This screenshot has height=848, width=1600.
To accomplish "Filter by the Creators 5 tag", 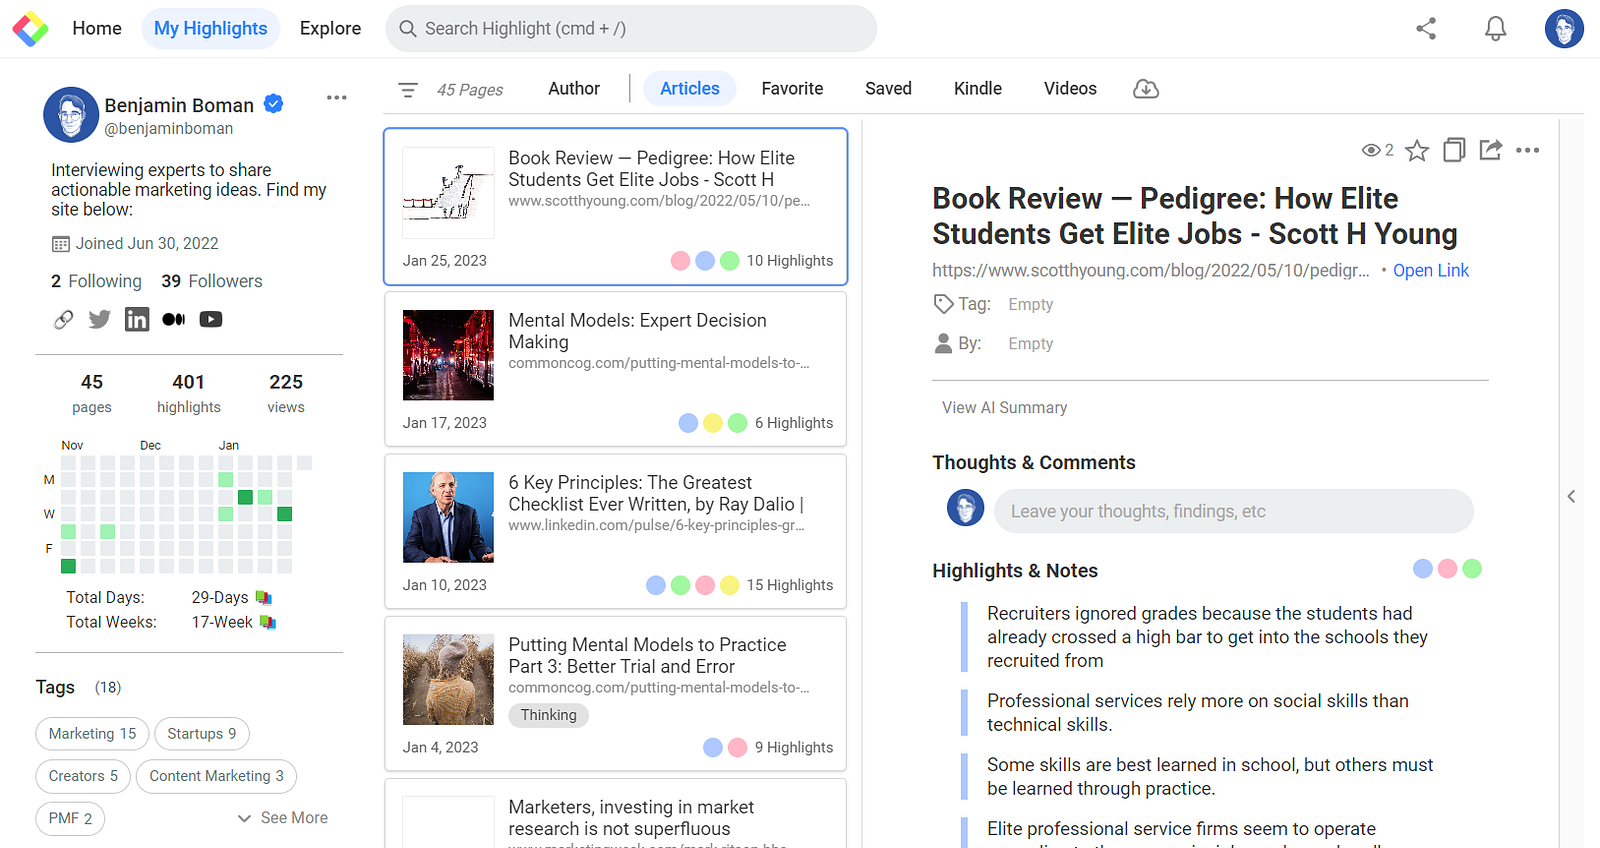I will tap(83, 776).
